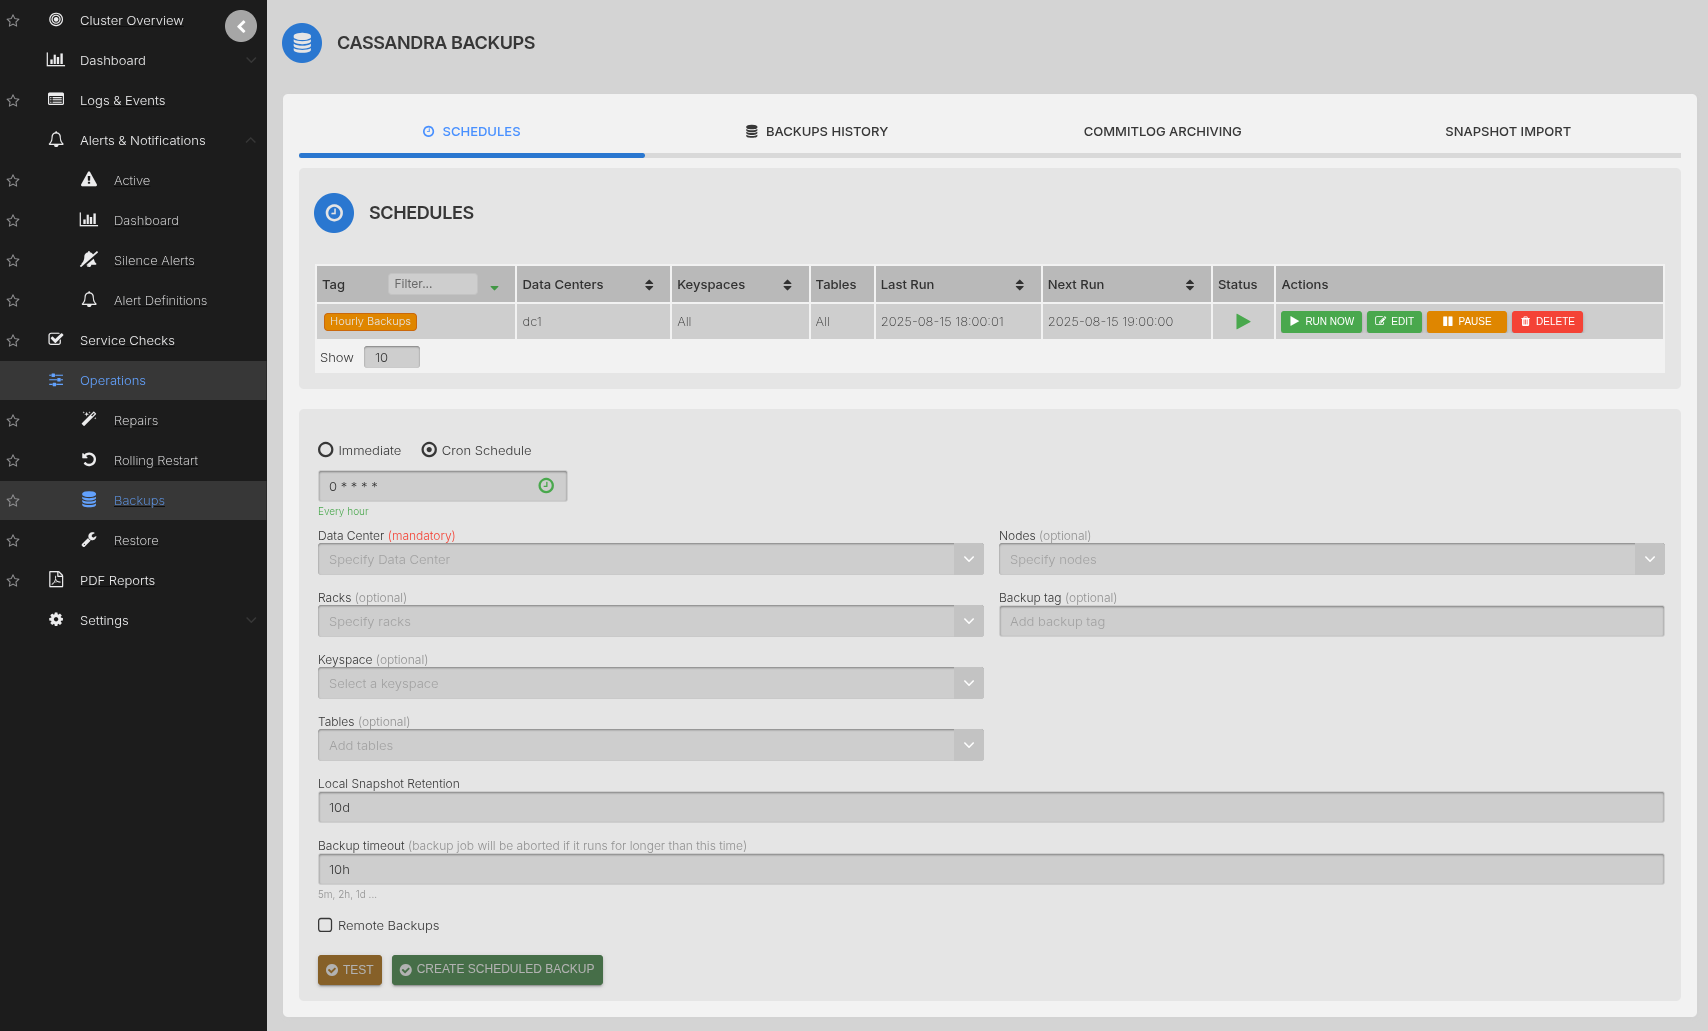Click Create Scheduled Backup button
This screenshot has width=1708, height=1031.
coord(497,969)
